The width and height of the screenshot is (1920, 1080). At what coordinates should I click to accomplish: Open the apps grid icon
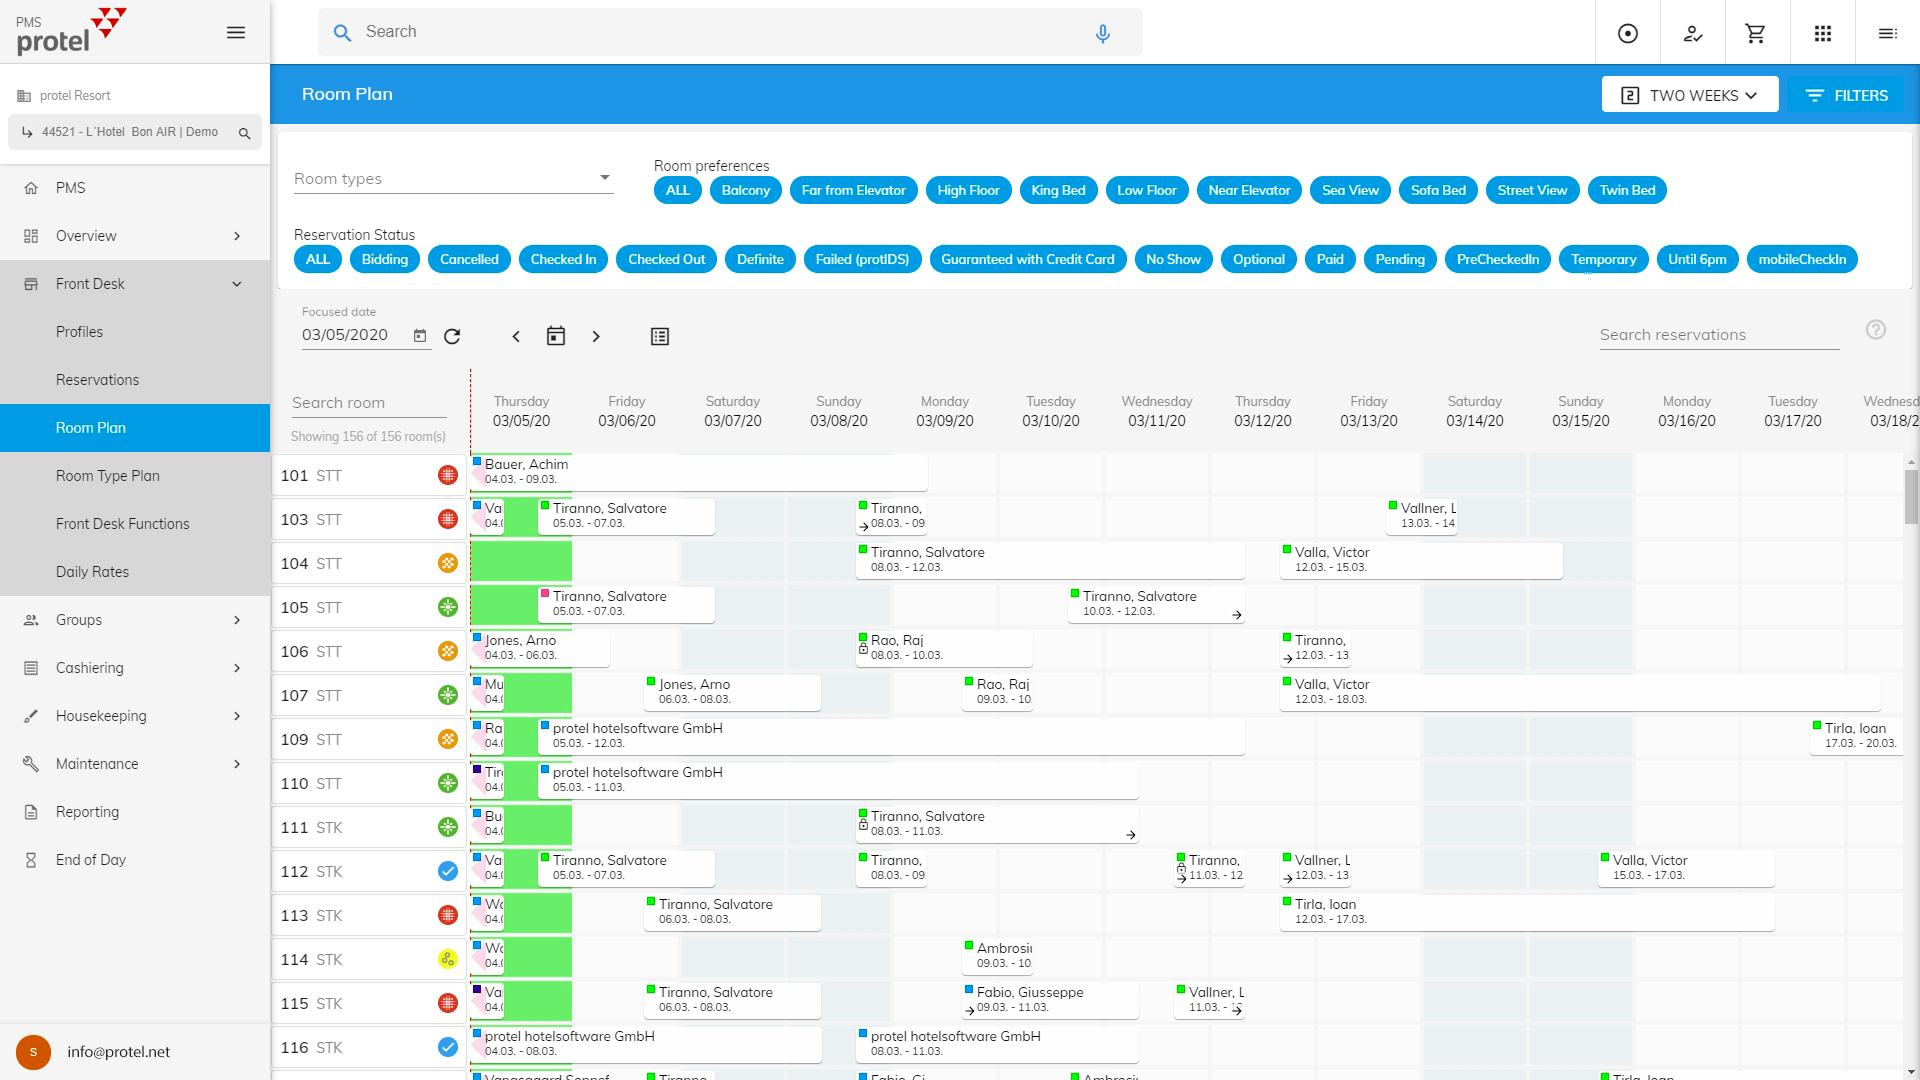[x=1823, y=32]
